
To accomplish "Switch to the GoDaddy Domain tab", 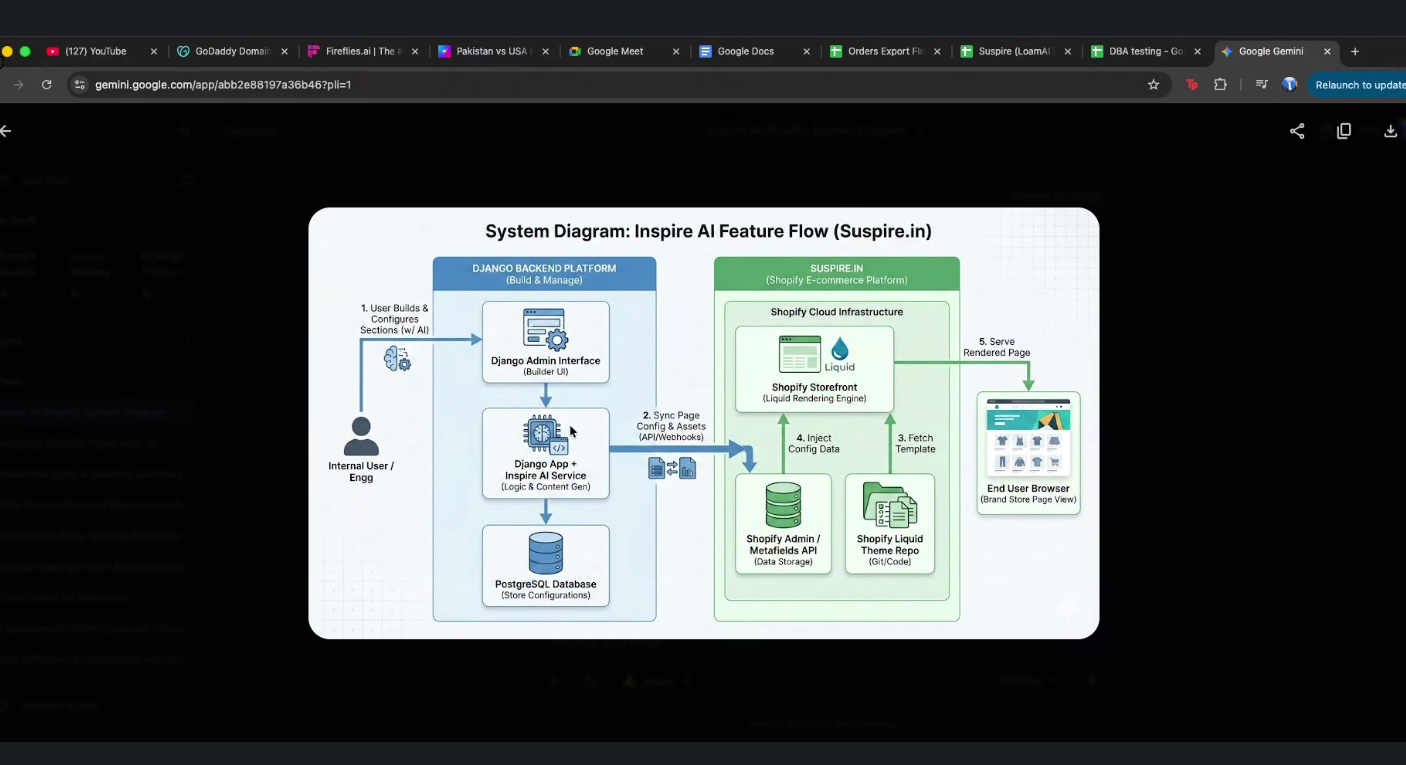I will click(x=232, y=51).
